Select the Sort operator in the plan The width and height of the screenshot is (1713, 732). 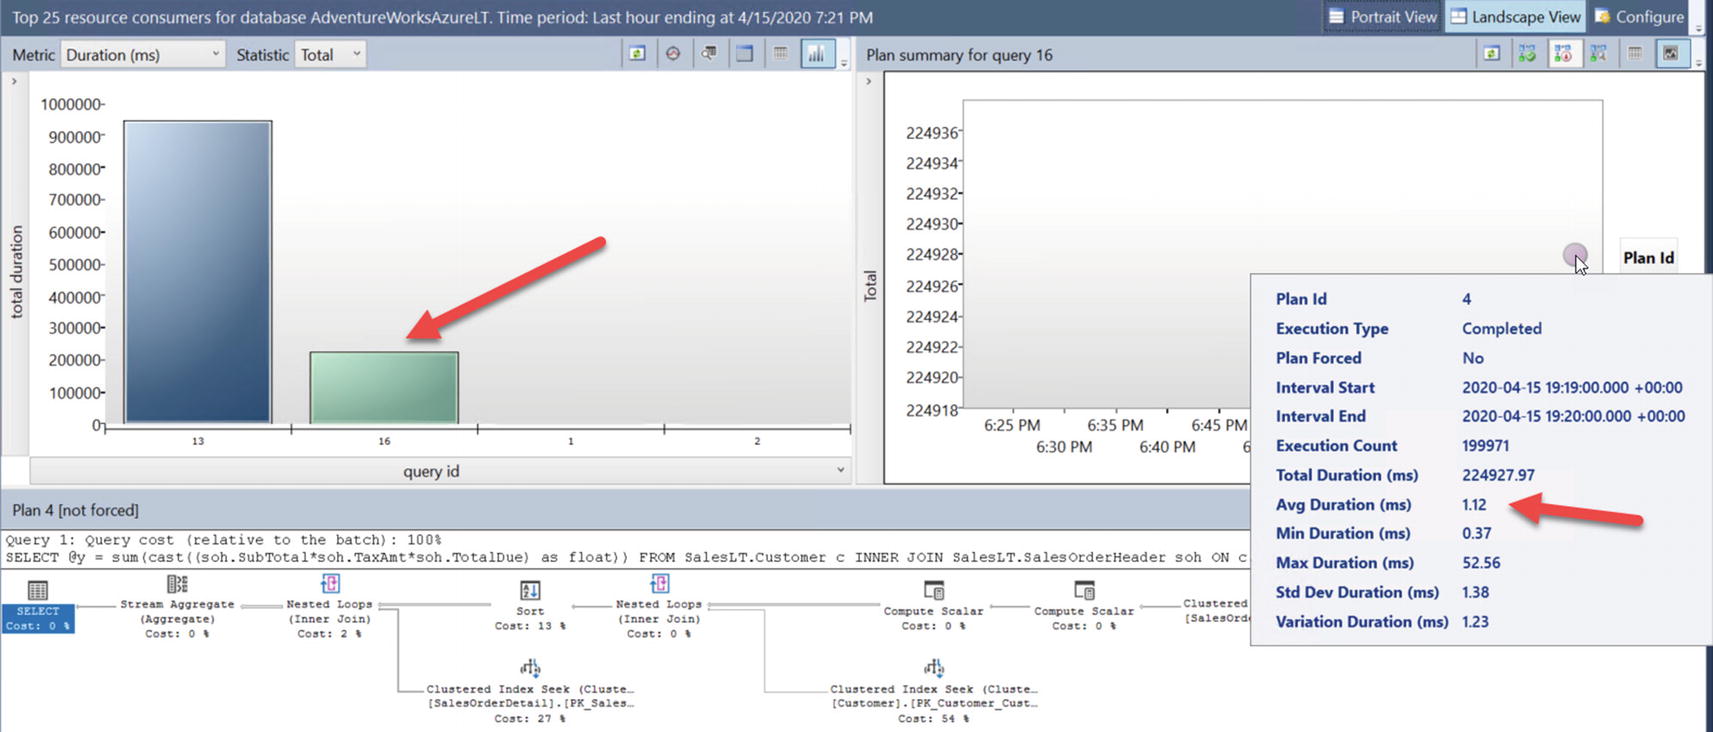tap(530, 607)
